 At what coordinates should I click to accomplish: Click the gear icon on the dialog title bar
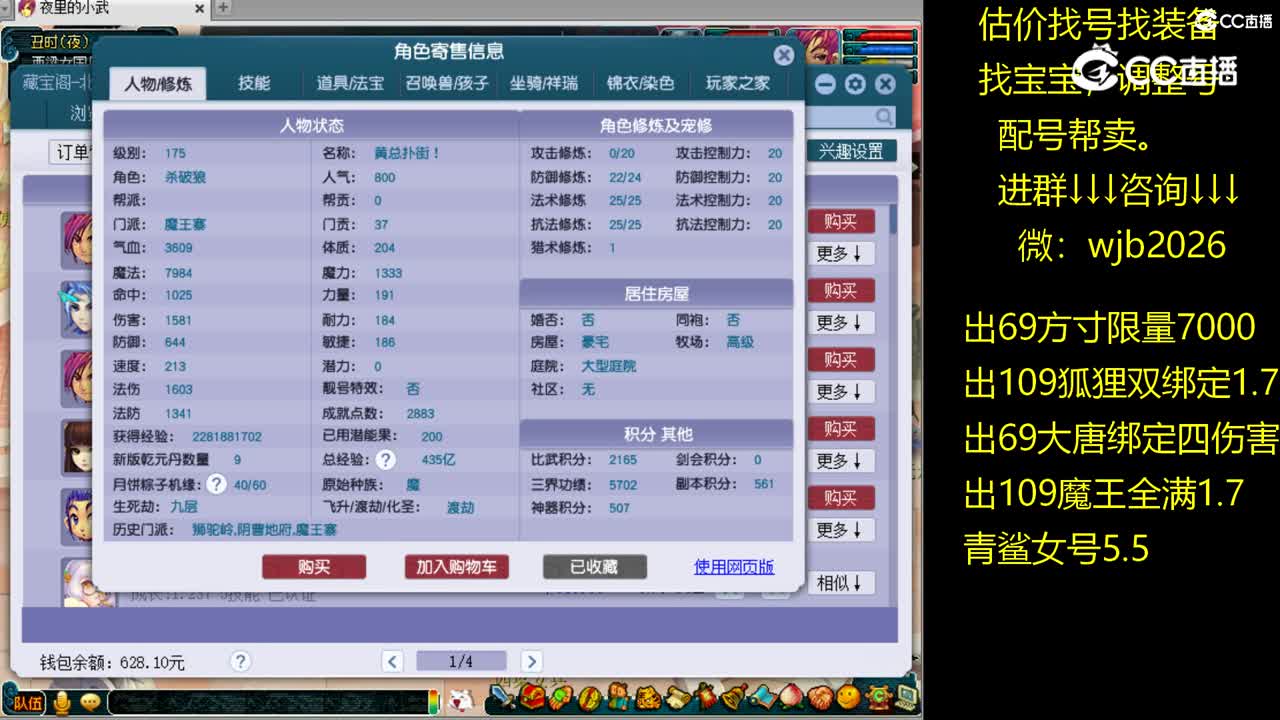pyautogui.click(x=853, y=85)
